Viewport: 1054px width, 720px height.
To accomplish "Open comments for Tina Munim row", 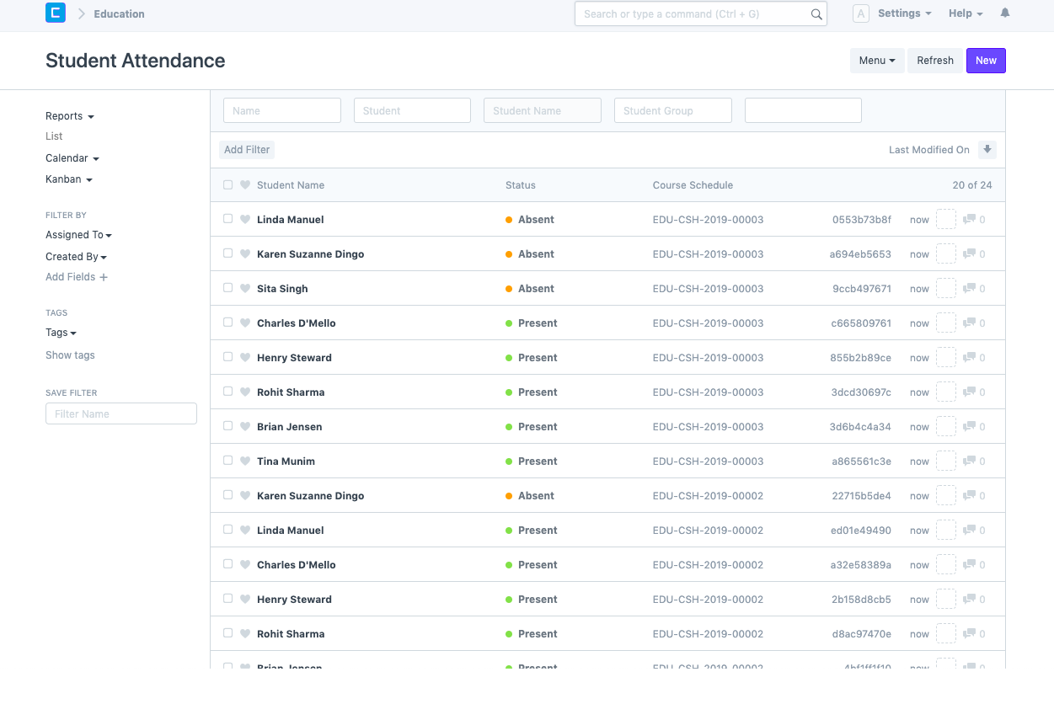I will pos(974,461).
